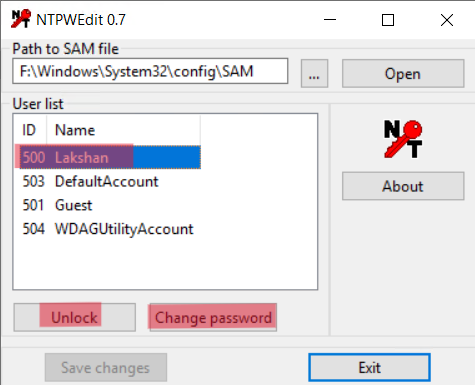Open the browse "..." button for SAM file
This screenshot has width=475, height=385.
click(314, 74)
